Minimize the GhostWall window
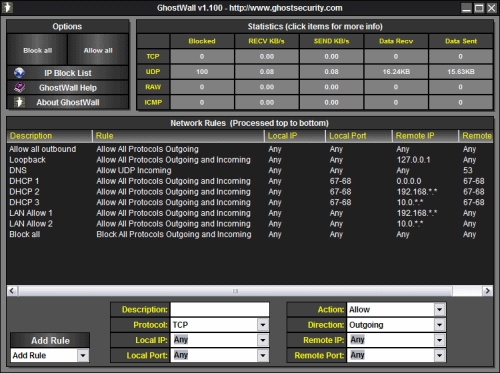The width and height of the screenshot is (500, 373). pos(467,8)
